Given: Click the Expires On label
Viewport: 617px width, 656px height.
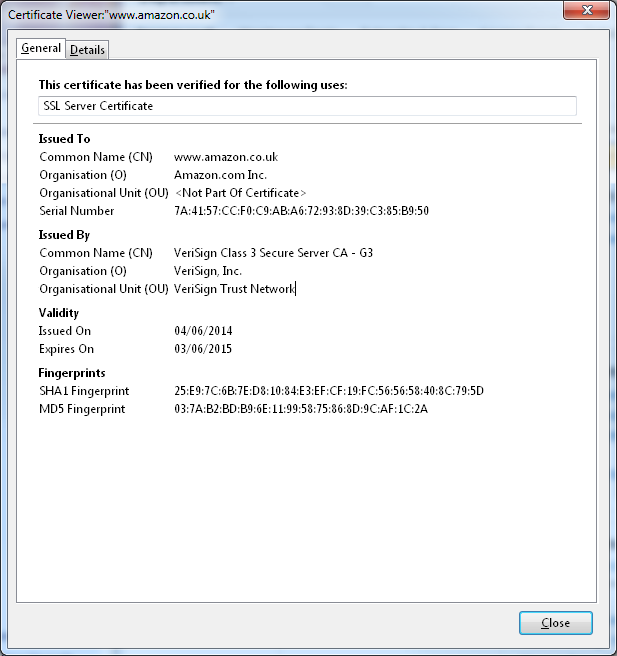Looking at the screenshot, I should pyautogui.click(x=67, y=349).
